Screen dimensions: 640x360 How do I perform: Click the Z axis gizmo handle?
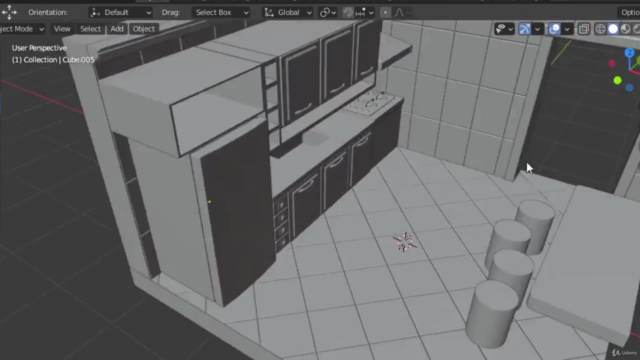[629, 53]
